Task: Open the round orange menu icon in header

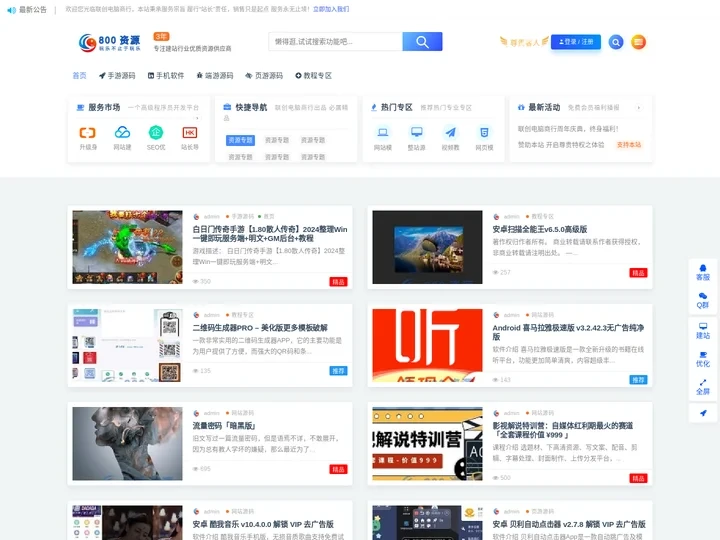Action: coord(638,42)
